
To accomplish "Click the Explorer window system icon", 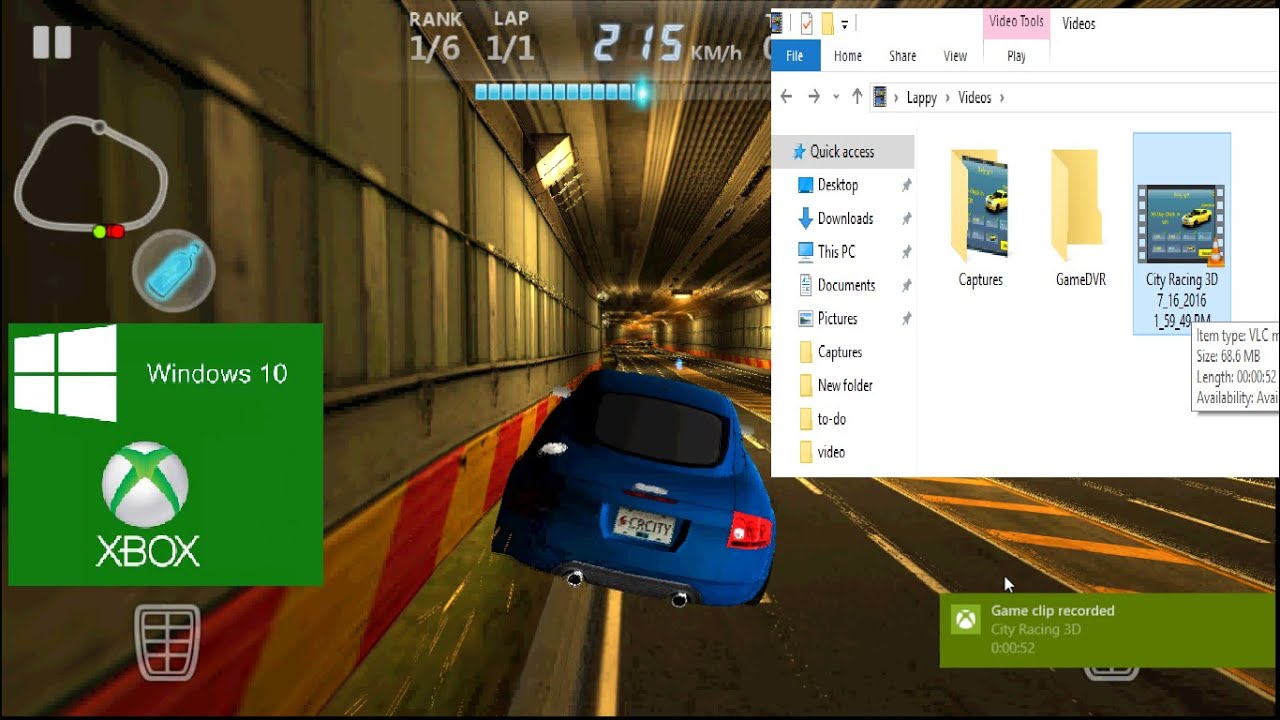I will pyautogui.click(x=778, y=23).
